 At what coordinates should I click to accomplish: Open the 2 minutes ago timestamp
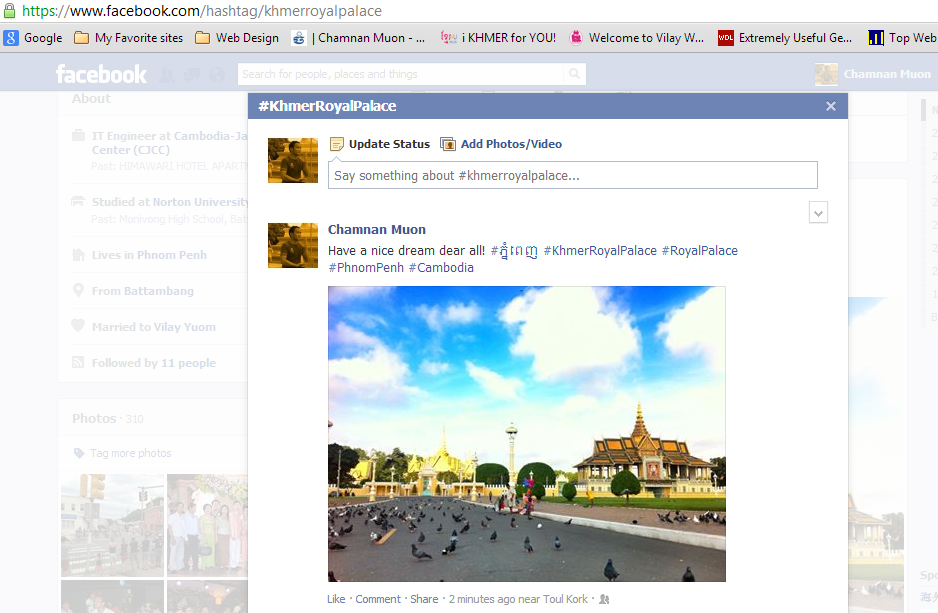point(482,599)
